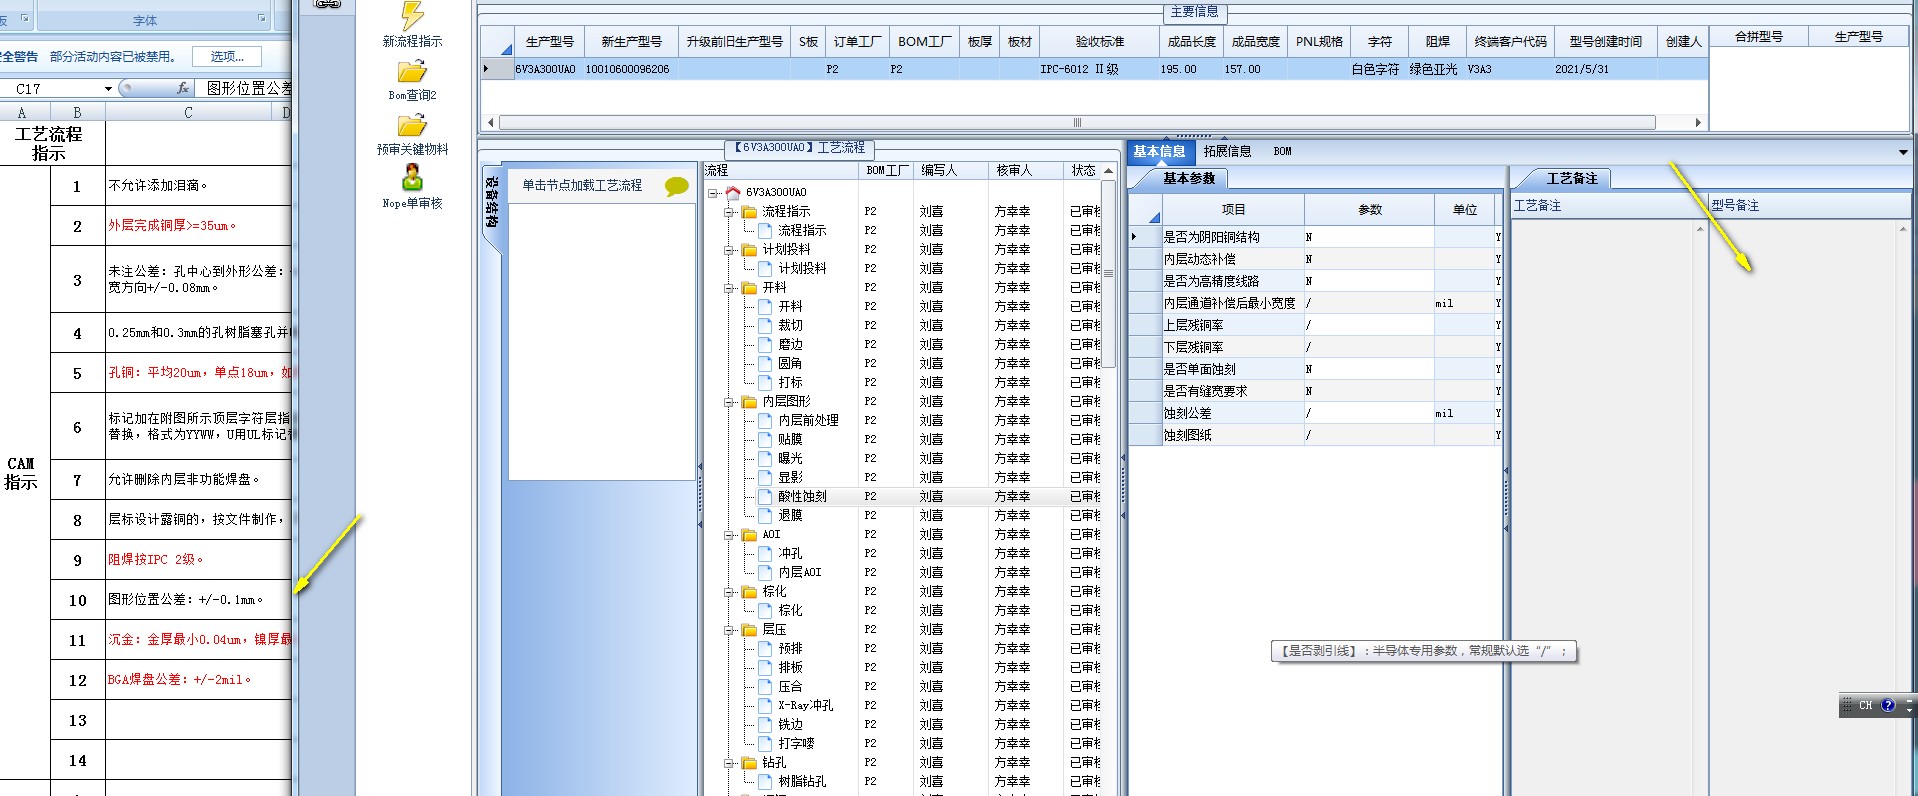This screenshot has width=1918, height=796.
Task: Click the home icon of root 6V3A300UA0
Action: [x=733, y=192]
